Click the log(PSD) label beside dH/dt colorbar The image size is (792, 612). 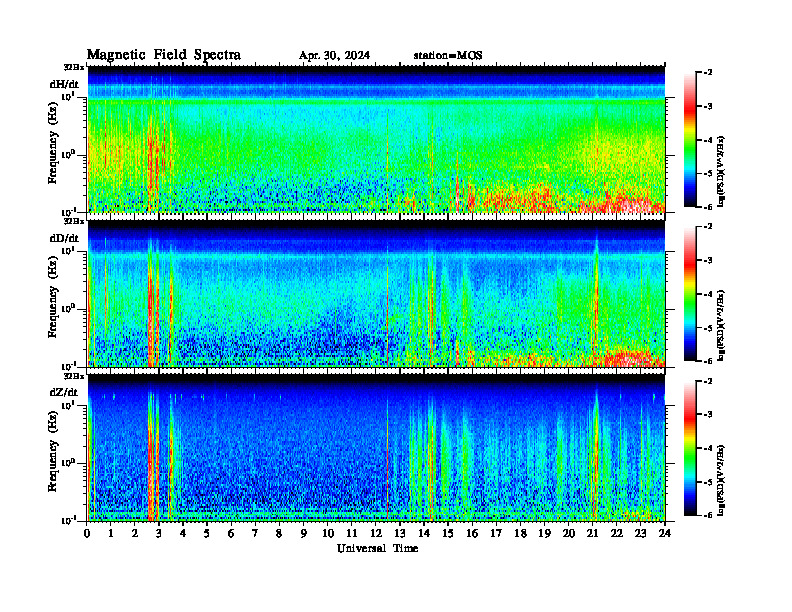click(x=721, y=172)
